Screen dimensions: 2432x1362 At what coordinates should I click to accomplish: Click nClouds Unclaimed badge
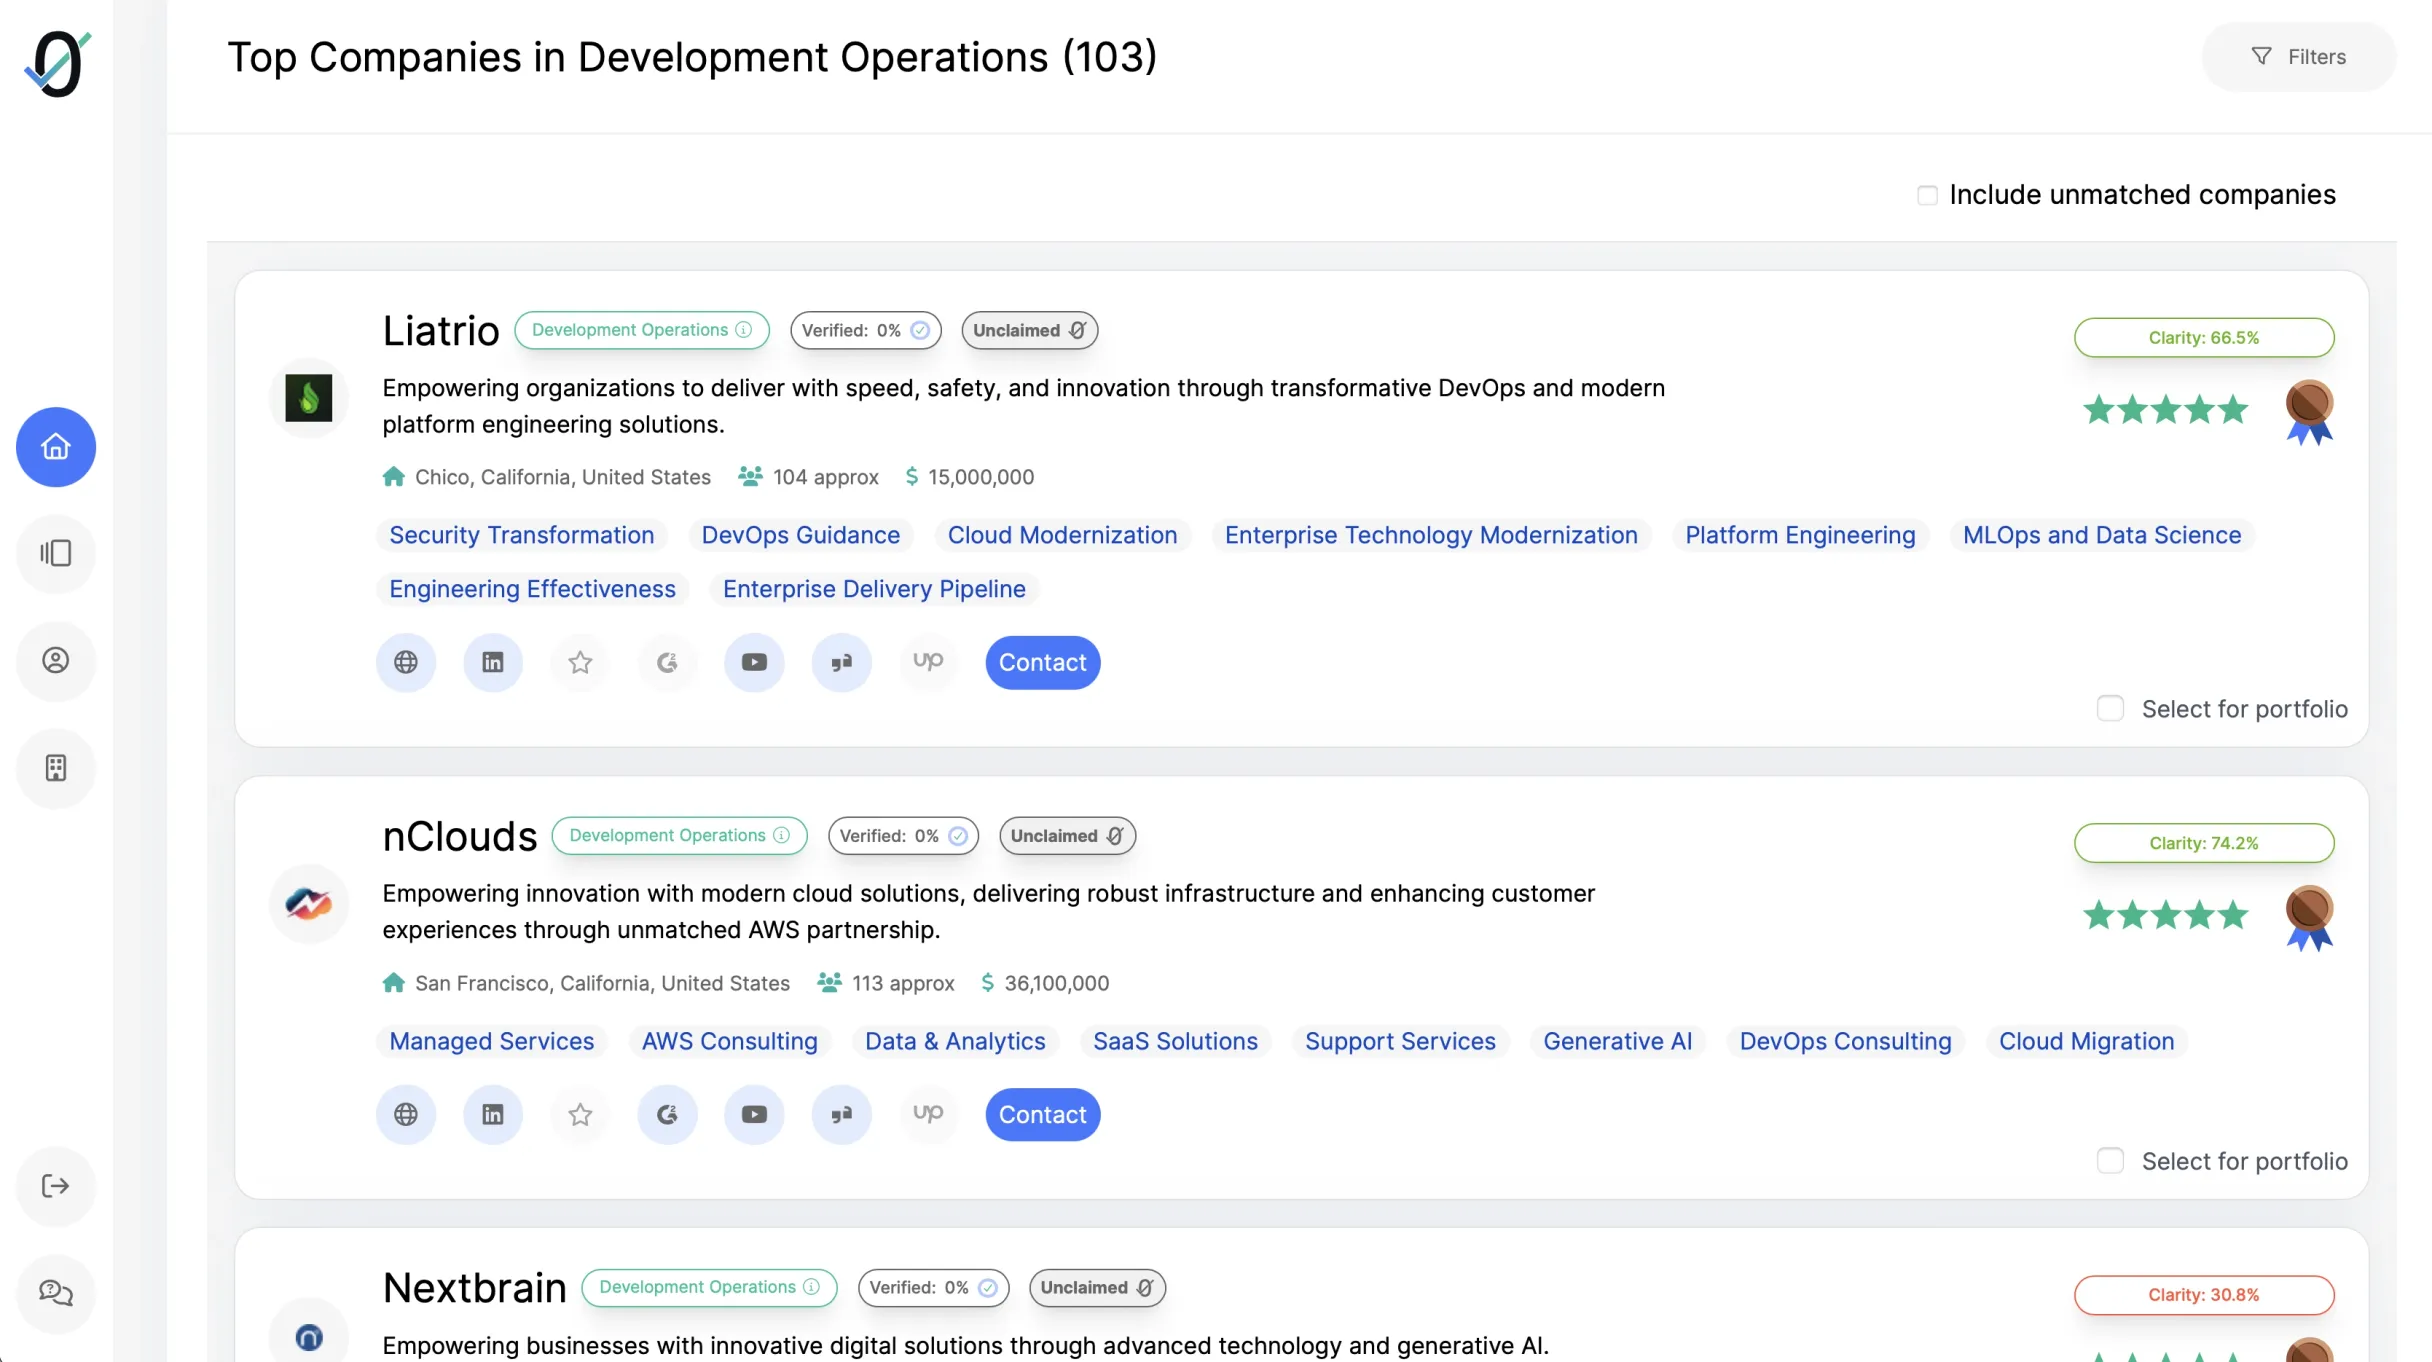1067,835
